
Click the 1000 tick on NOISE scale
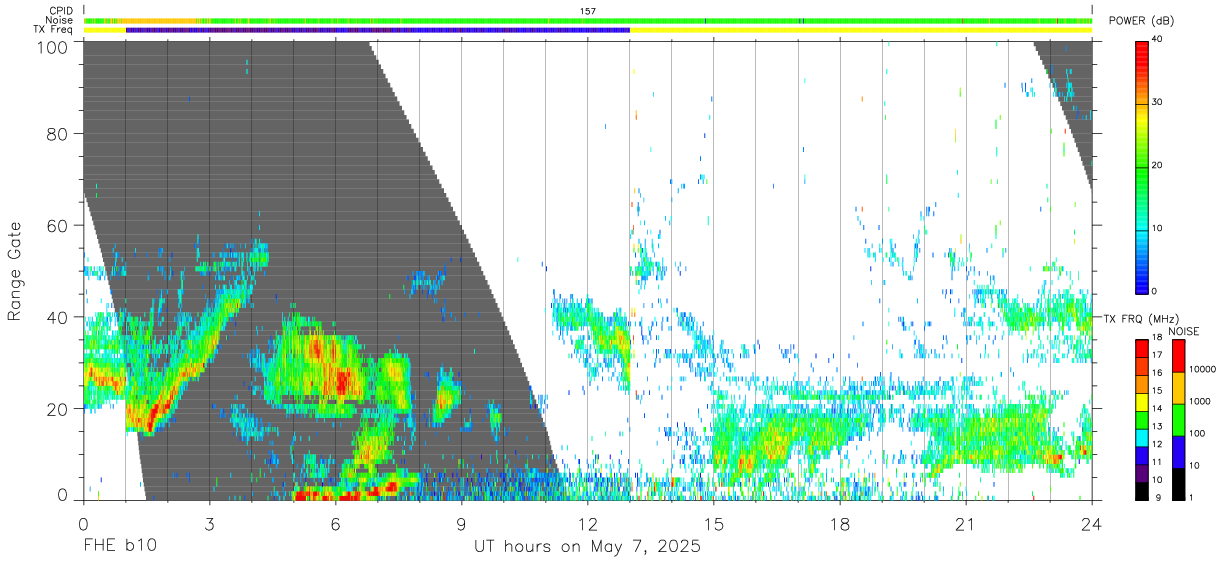coord(1201,402)
